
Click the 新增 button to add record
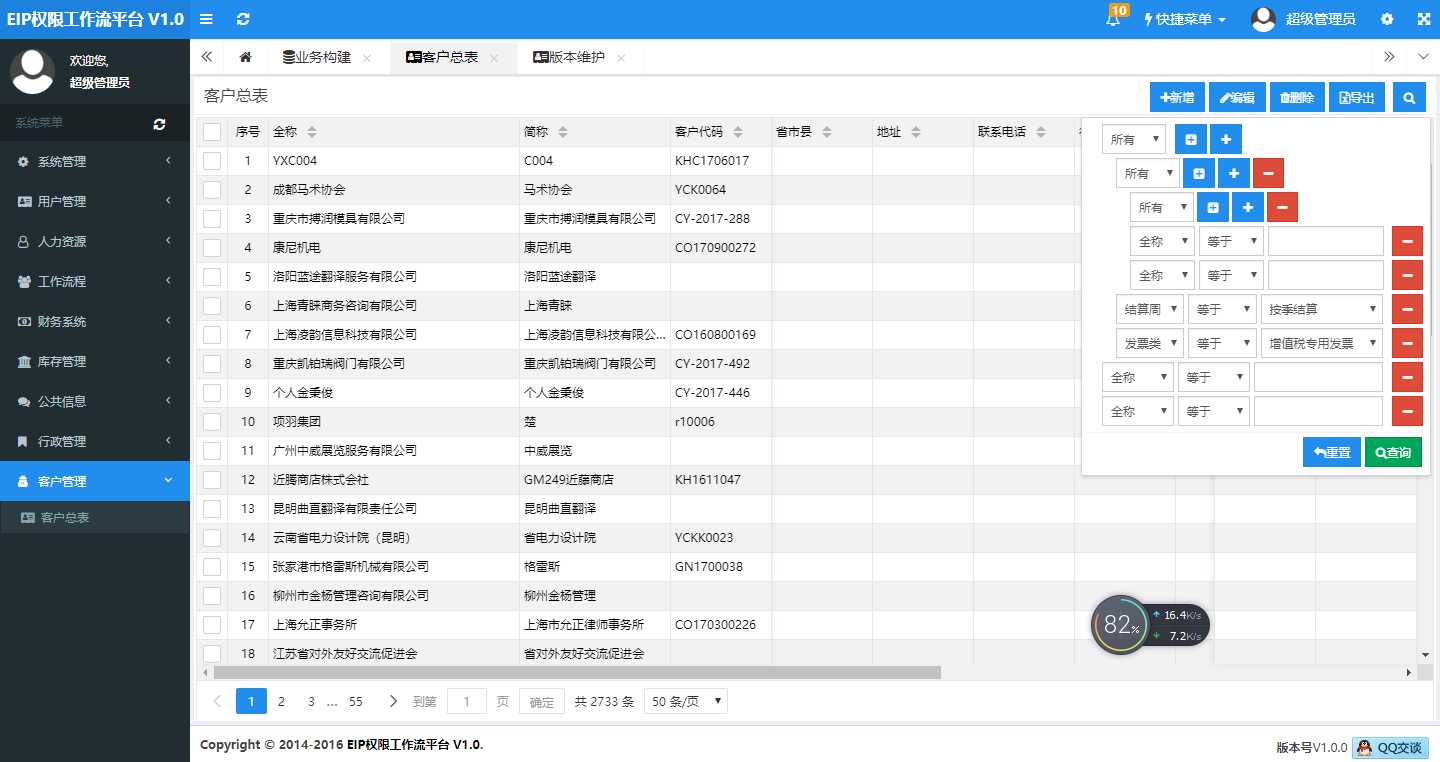point(1176,97)
